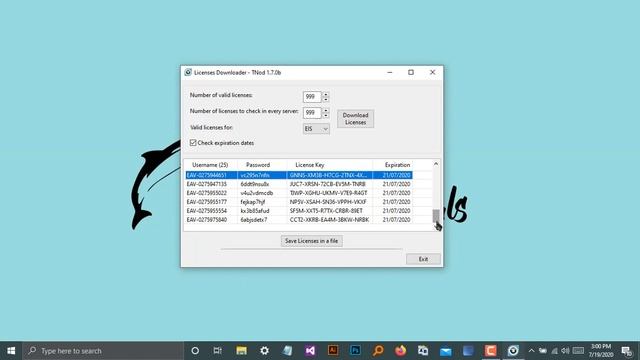Select the row EAV-0275955022

point(298,193)
